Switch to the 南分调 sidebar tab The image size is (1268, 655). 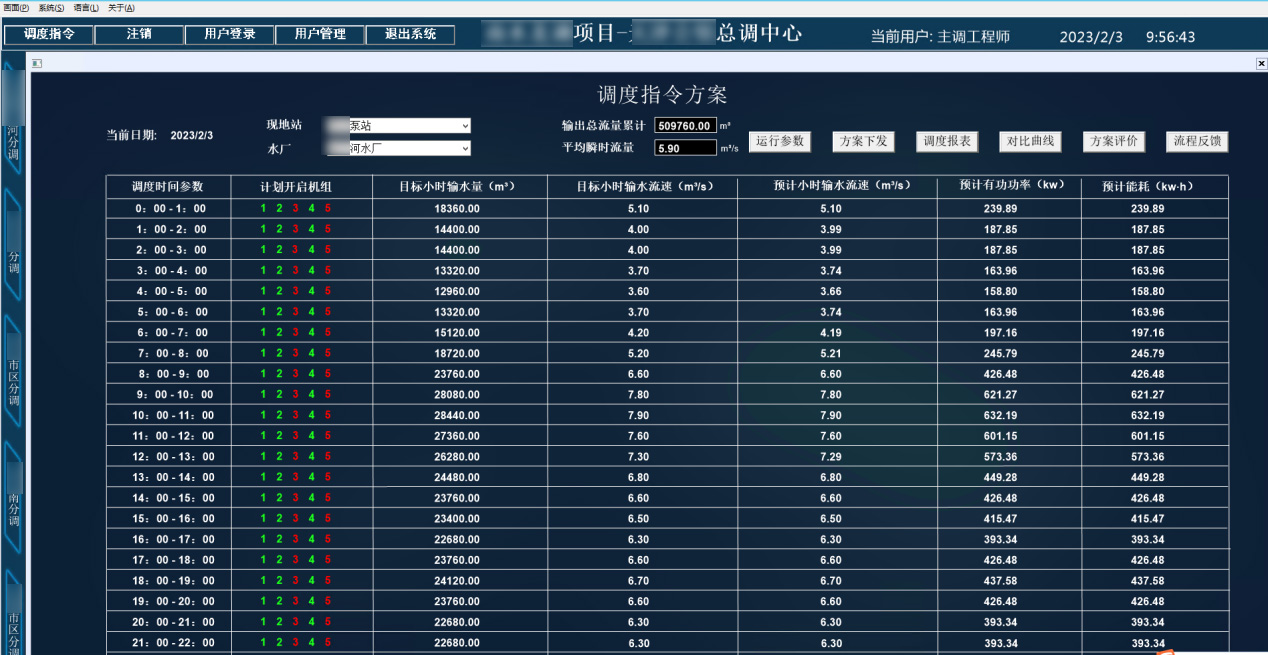(x=13, y=505)
